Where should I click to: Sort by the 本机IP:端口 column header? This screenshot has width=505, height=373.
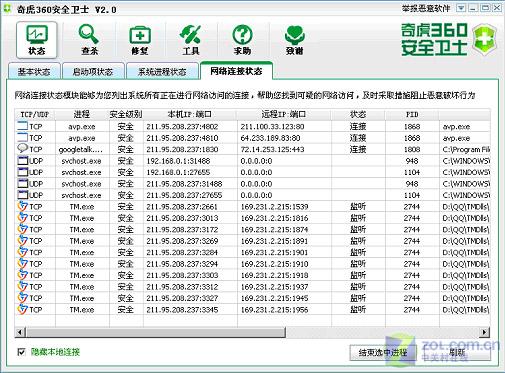pyautogui.click(x=190, y=114)
